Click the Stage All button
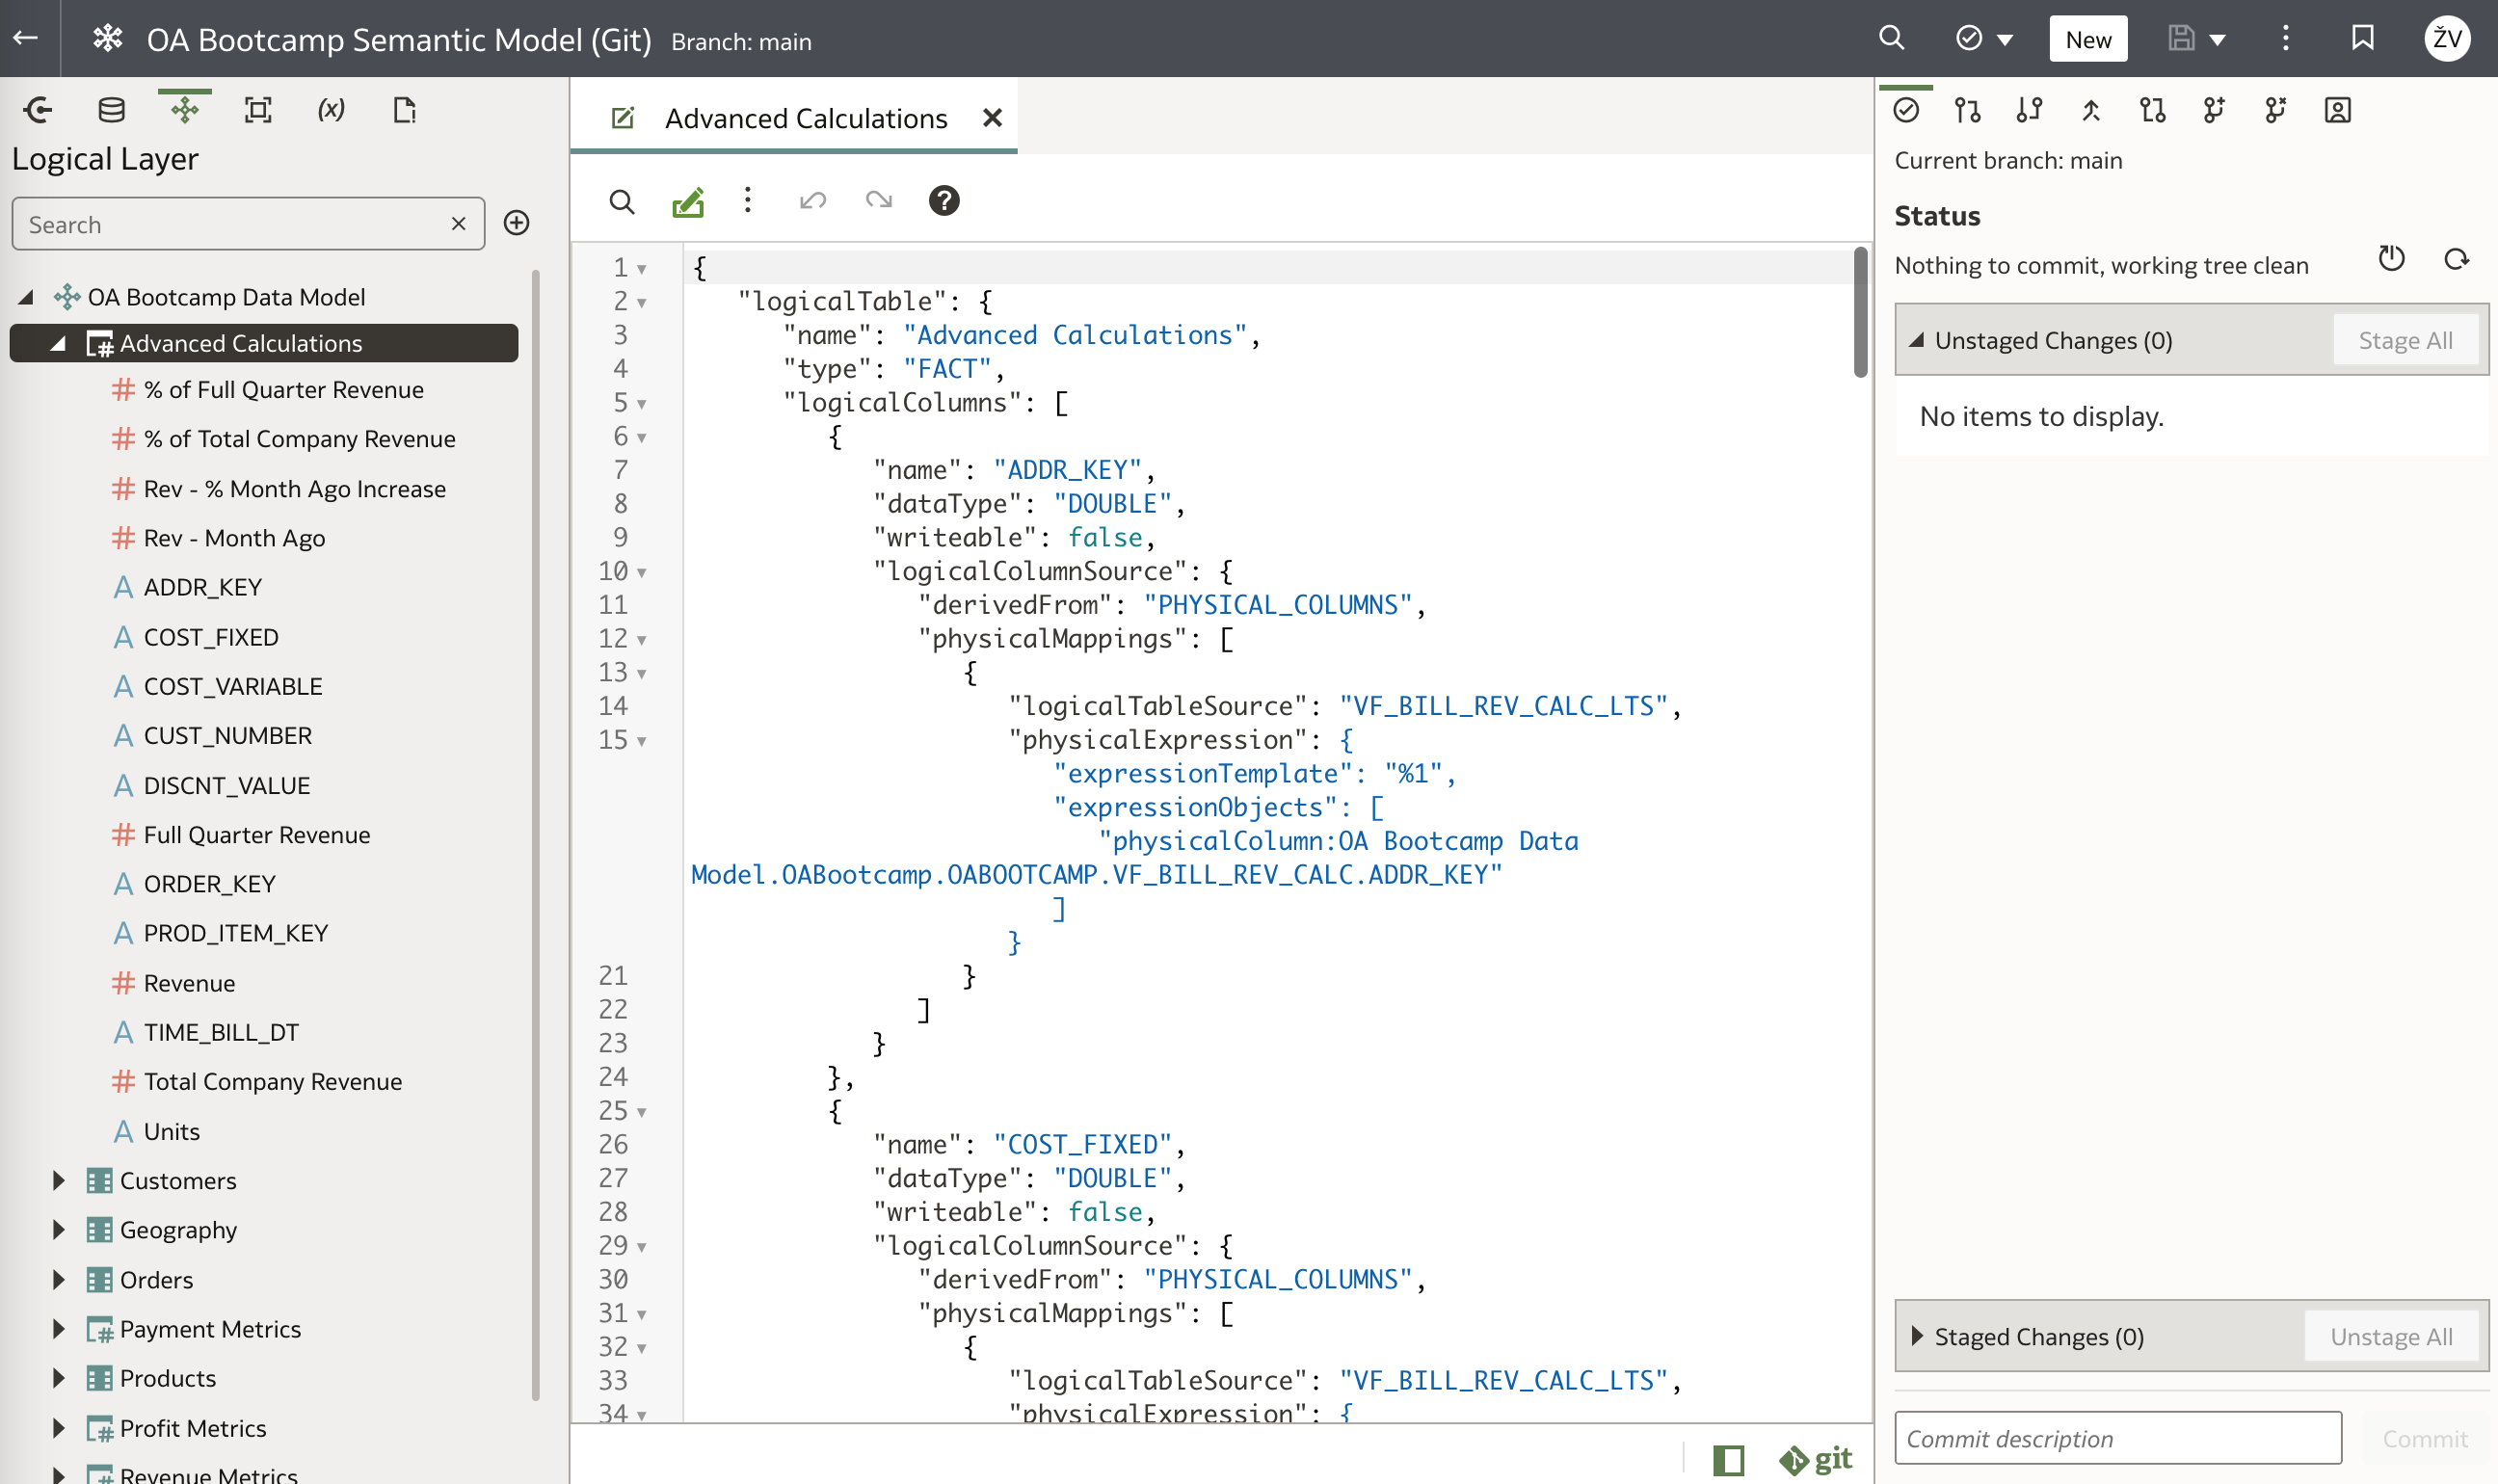Viewport: 2498px width, 1484px height. point(2405,340)
